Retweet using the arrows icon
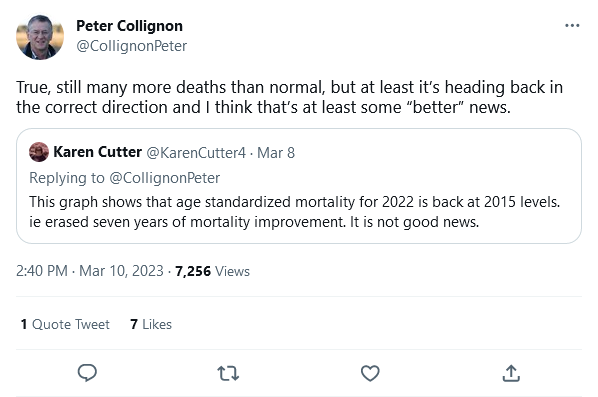 (x=228, y=373)
